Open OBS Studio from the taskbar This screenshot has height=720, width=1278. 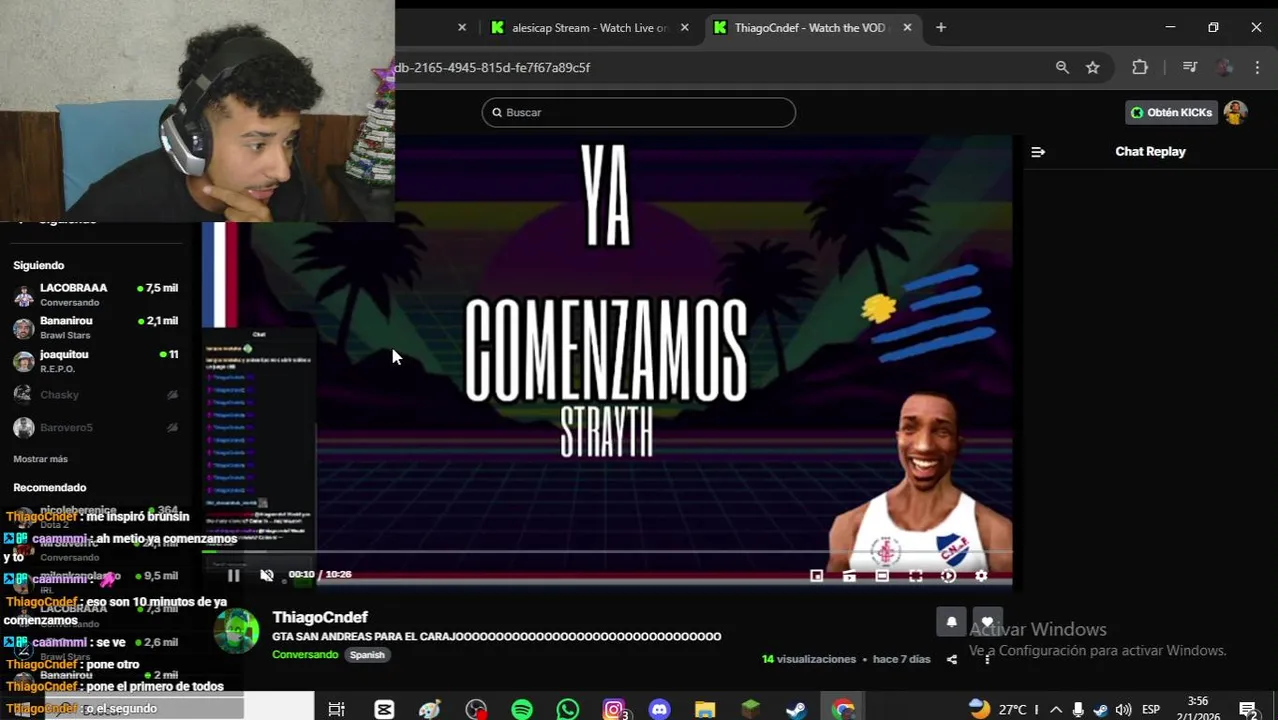pos(476,709)
